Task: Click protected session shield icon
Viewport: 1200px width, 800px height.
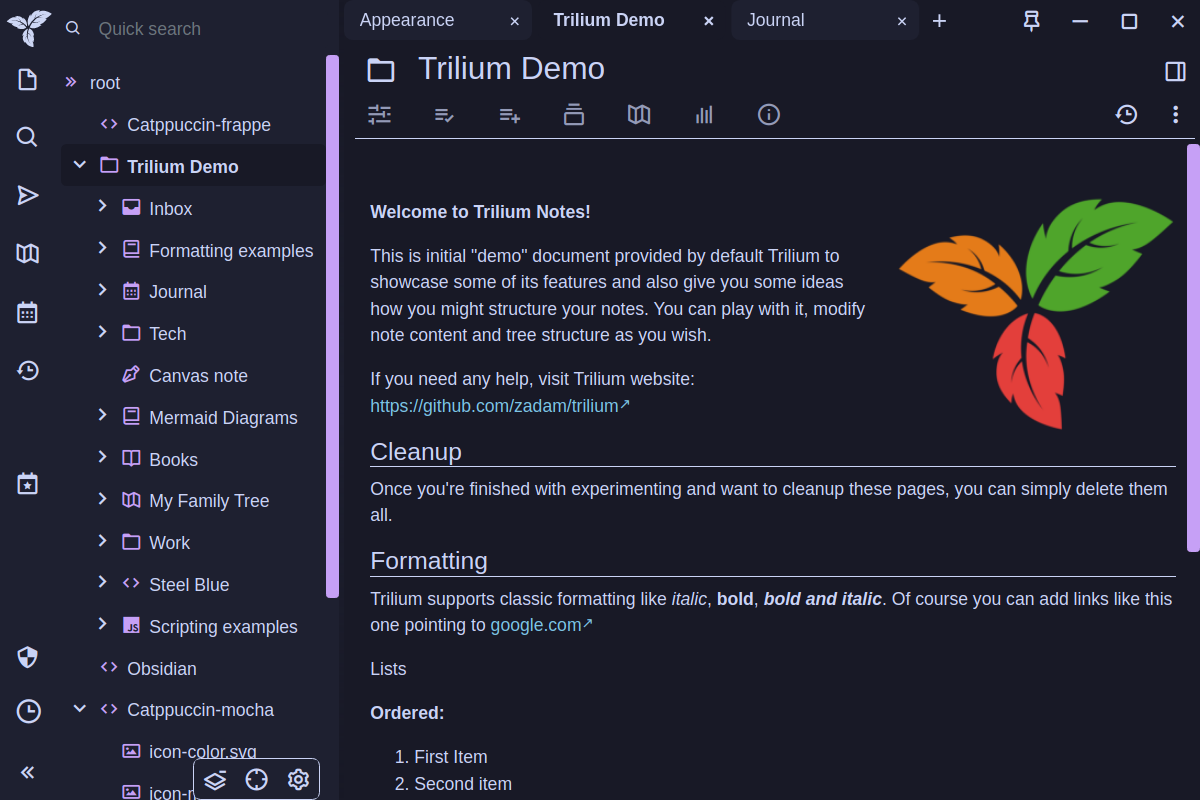Action: (x=28, y=657)
